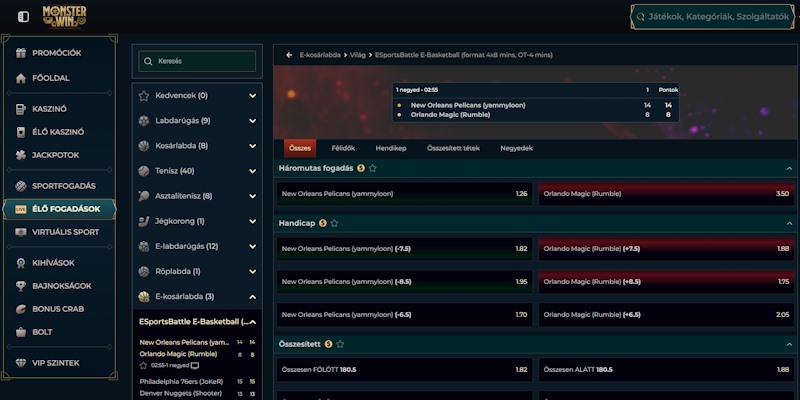Viewport: 800px width, 400px height.
Task: Favorite the Handicap market
Action: click(x=334, y=223)
